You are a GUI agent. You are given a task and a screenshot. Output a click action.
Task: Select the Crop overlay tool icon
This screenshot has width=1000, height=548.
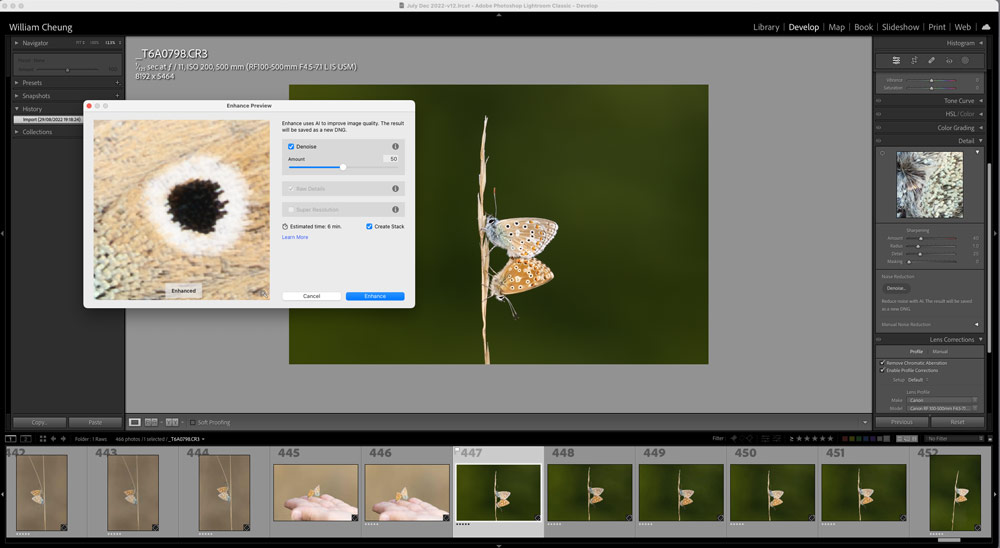[914, 61]
